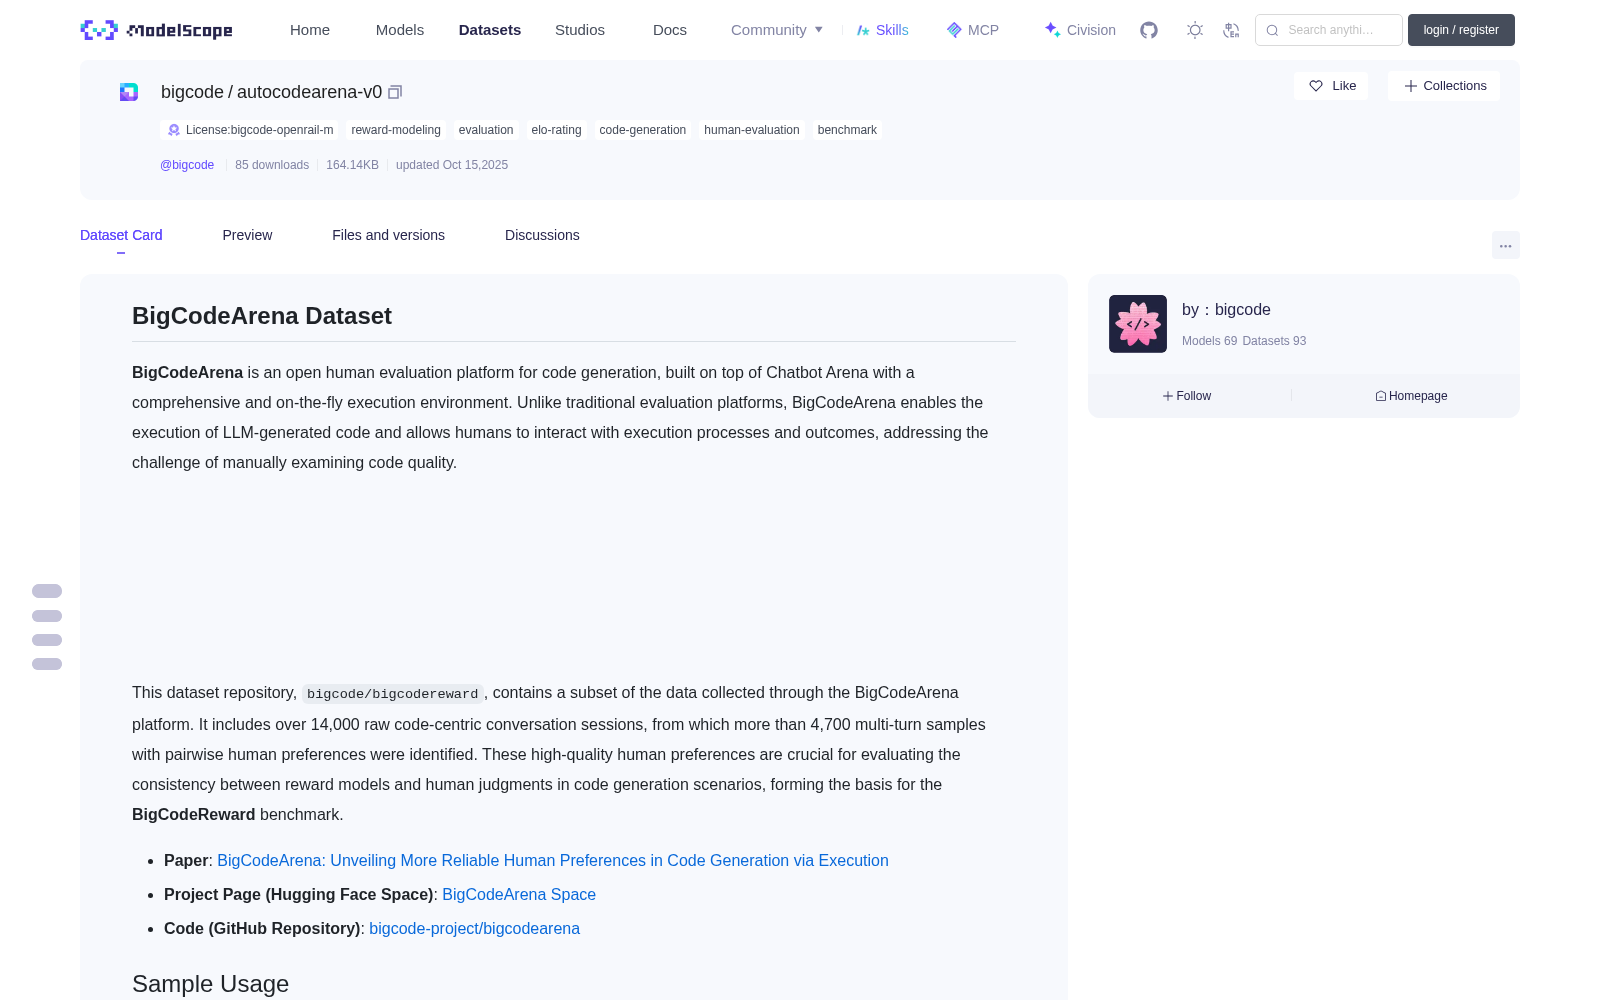Open the bigcode Homepage link
The width and height of the screenshot is (1600, 1000).
tap(1411, 396)
